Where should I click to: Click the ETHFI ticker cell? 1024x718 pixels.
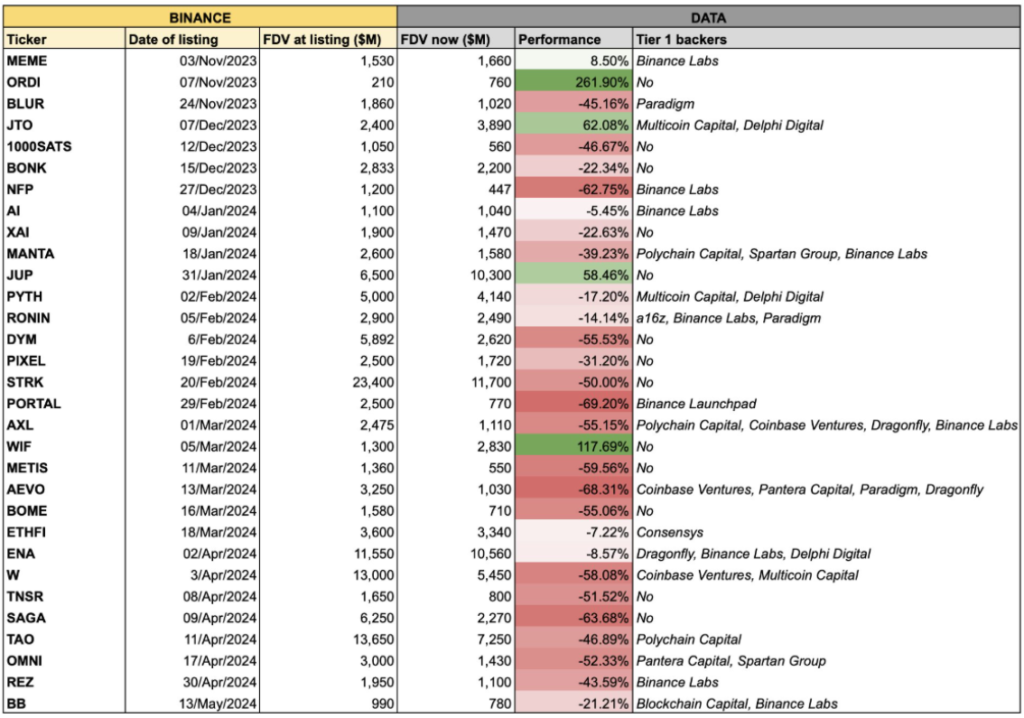coord(63,532)
